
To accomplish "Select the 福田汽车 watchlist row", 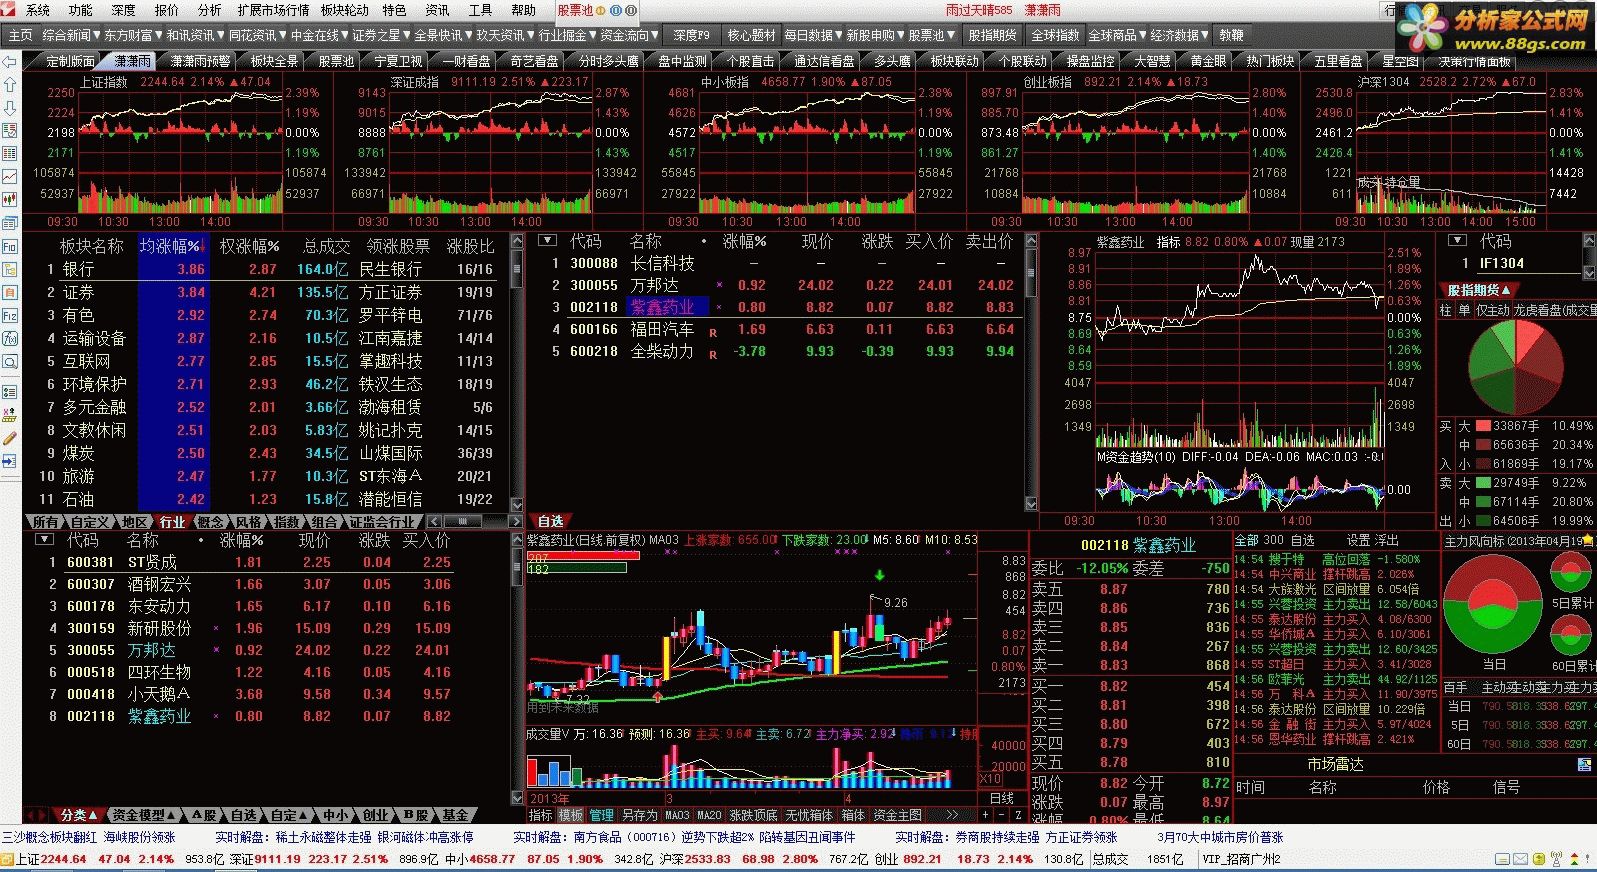I will (x=780, y=329).
